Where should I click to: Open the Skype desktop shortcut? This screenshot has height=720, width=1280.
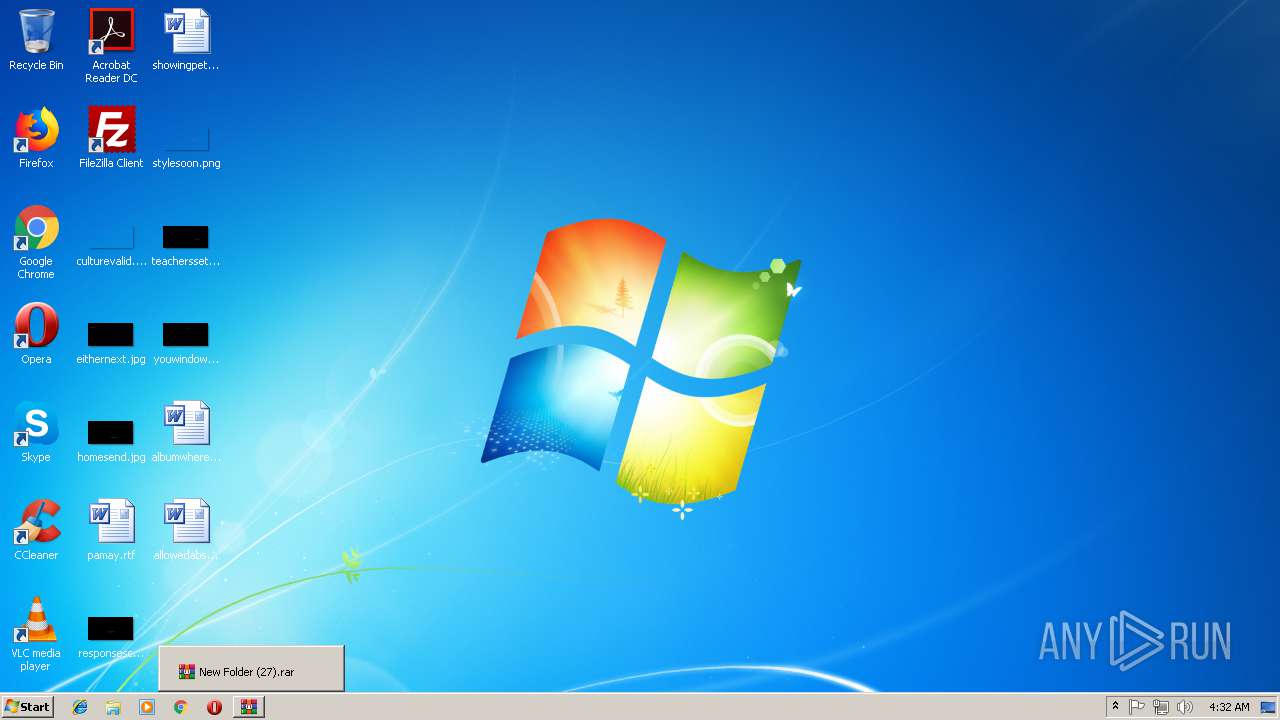pyautogui.click(x=36, y=432)
